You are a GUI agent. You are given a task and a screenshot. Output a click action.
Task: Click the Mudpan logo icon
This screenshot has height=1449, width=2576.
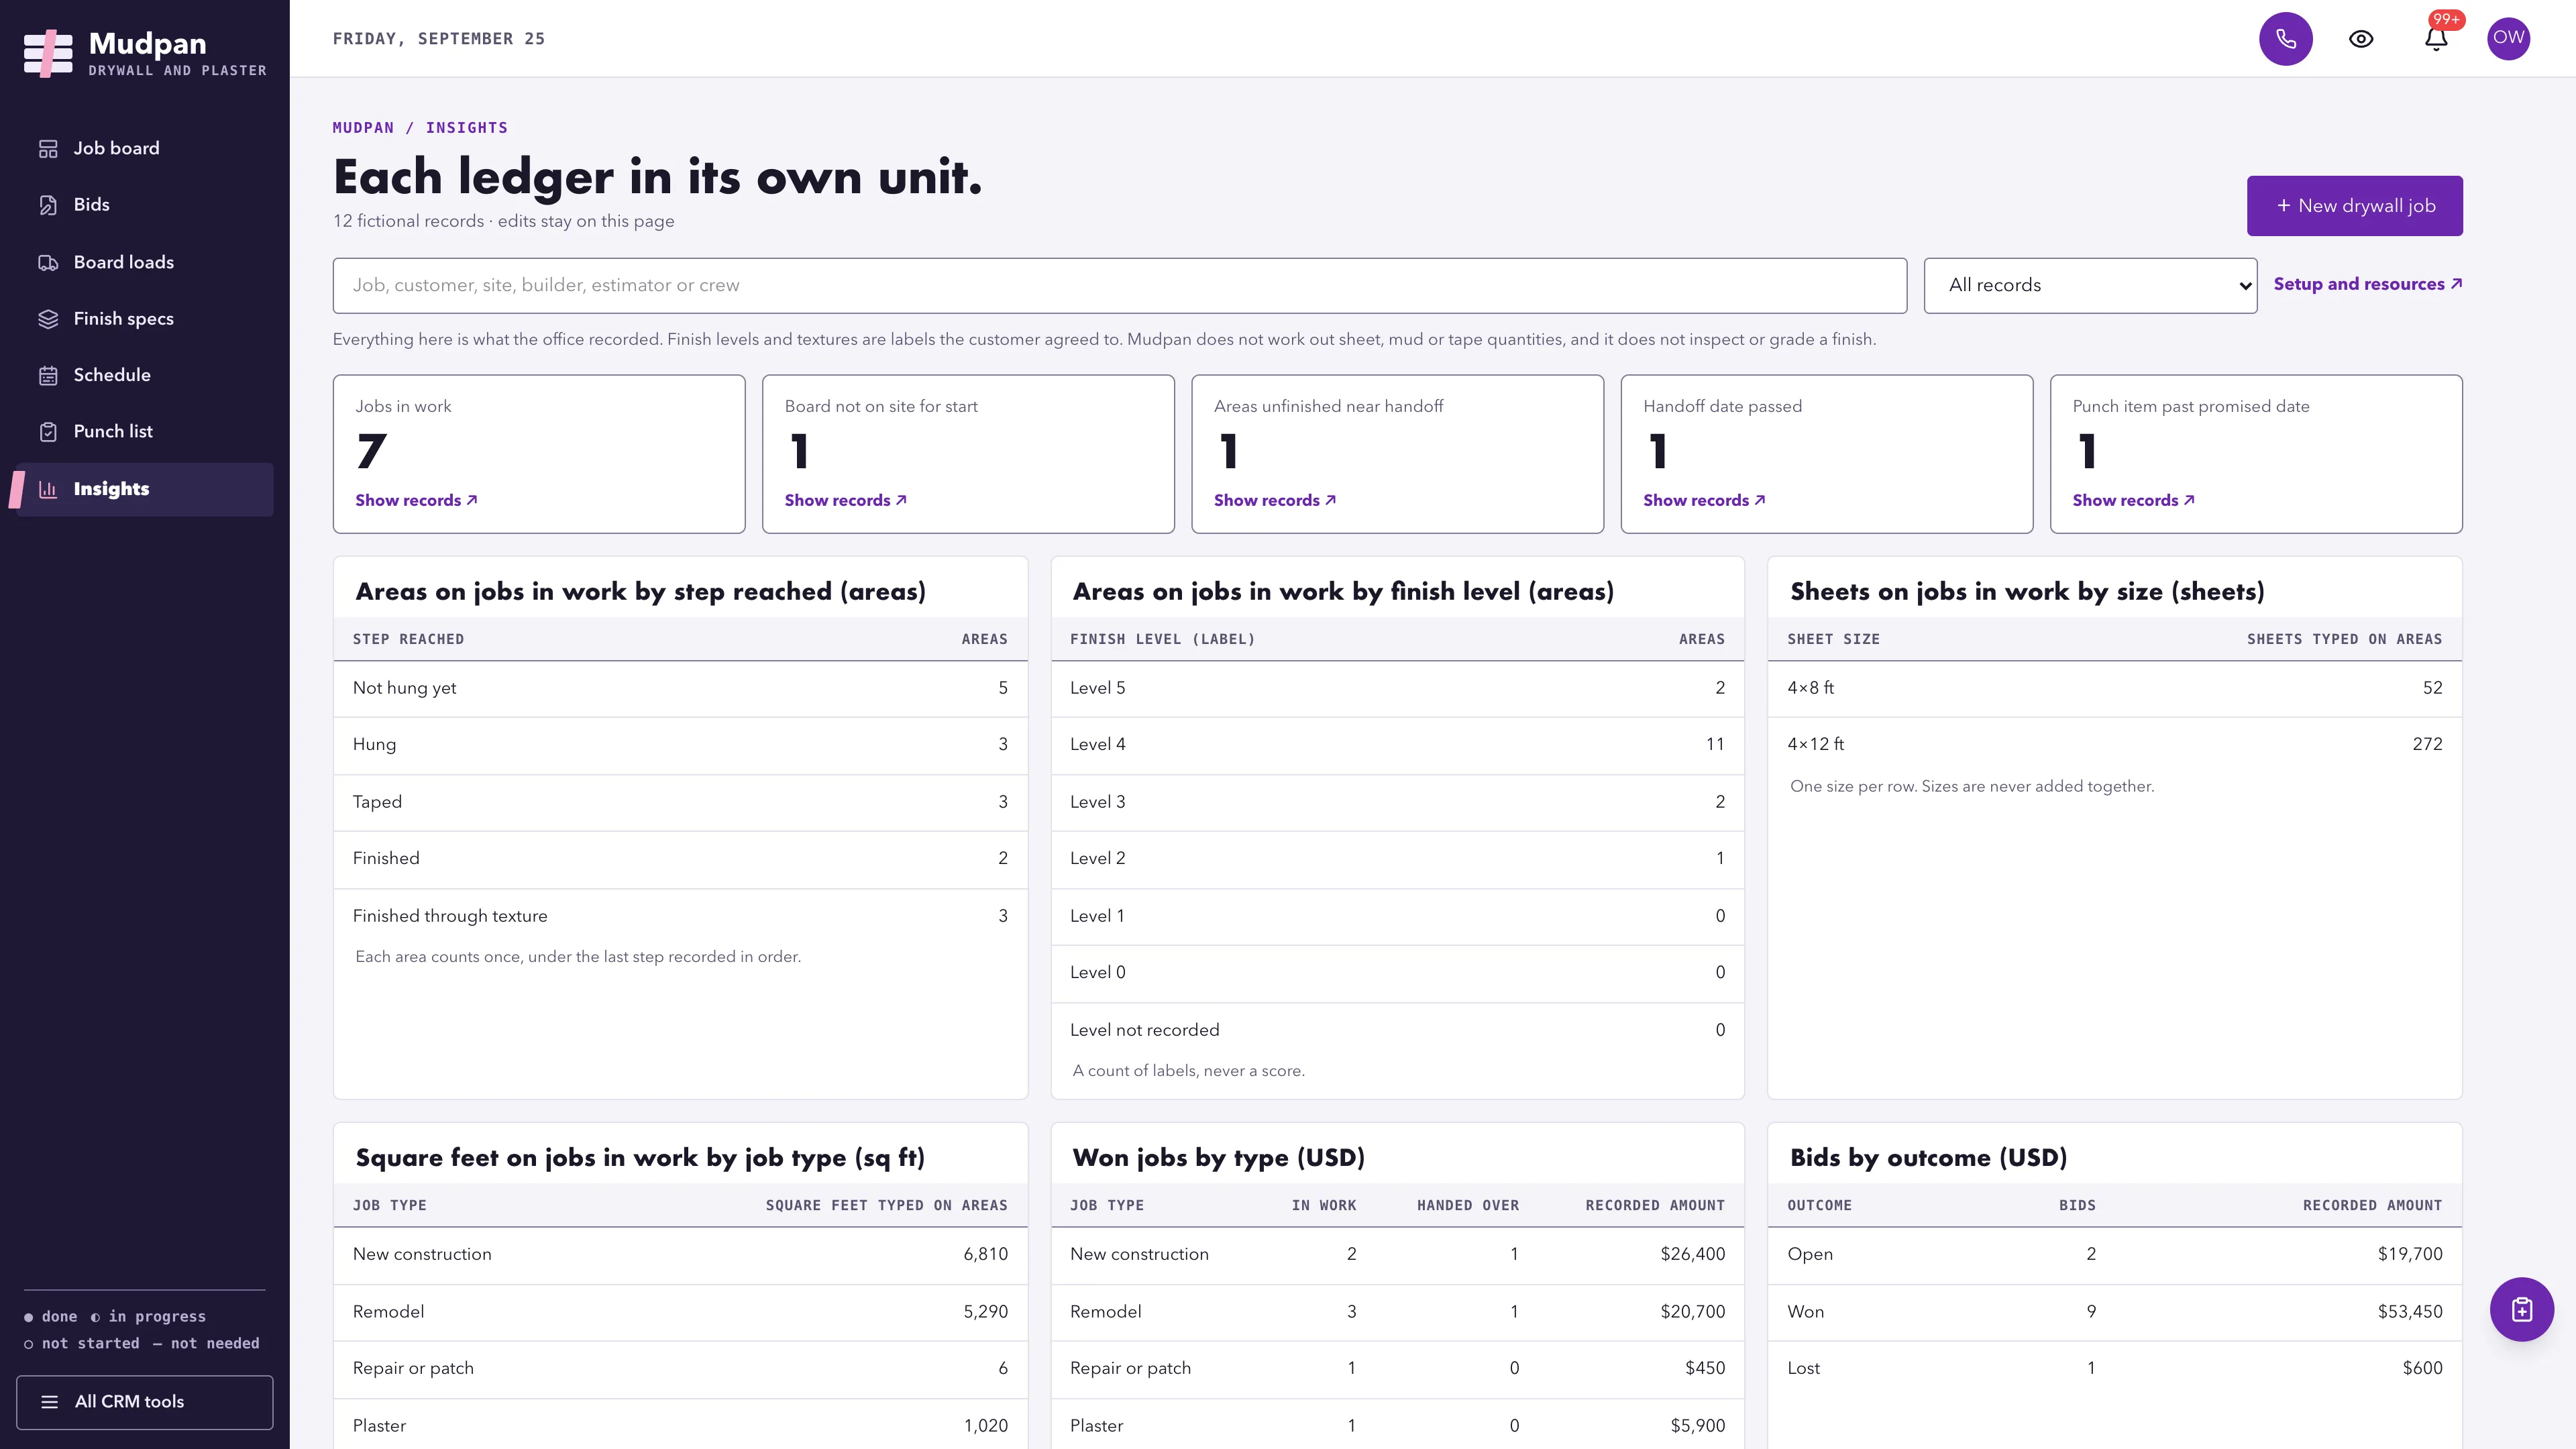48,53
